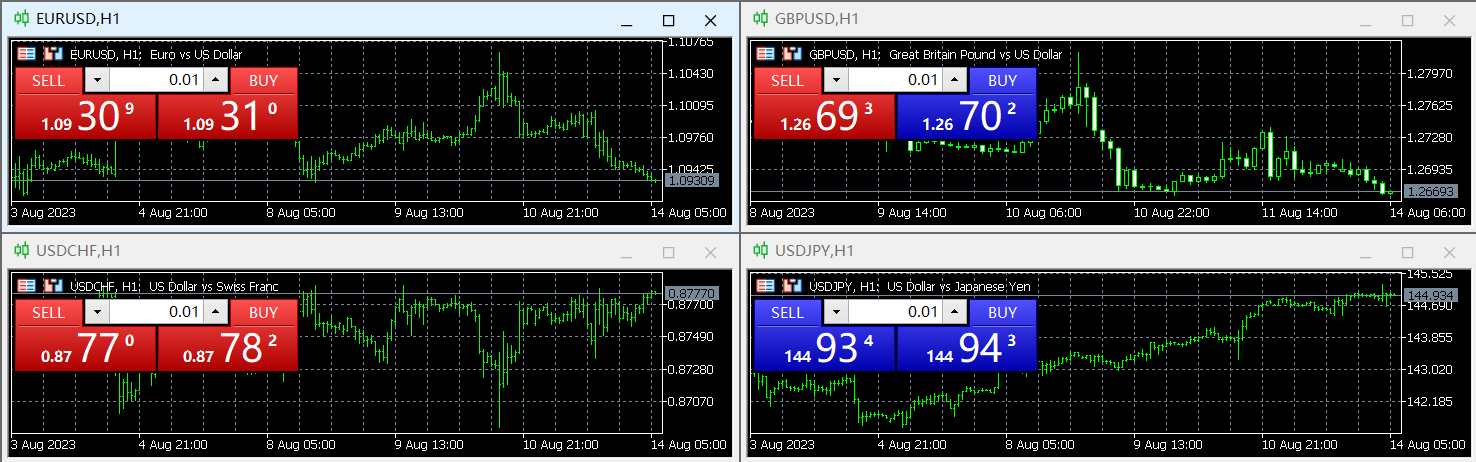The width and height of the screenshot is (1476, 462).
Task: Toggle the one-click trading panel icon on EURUSD chart
Action: [27, 55]
